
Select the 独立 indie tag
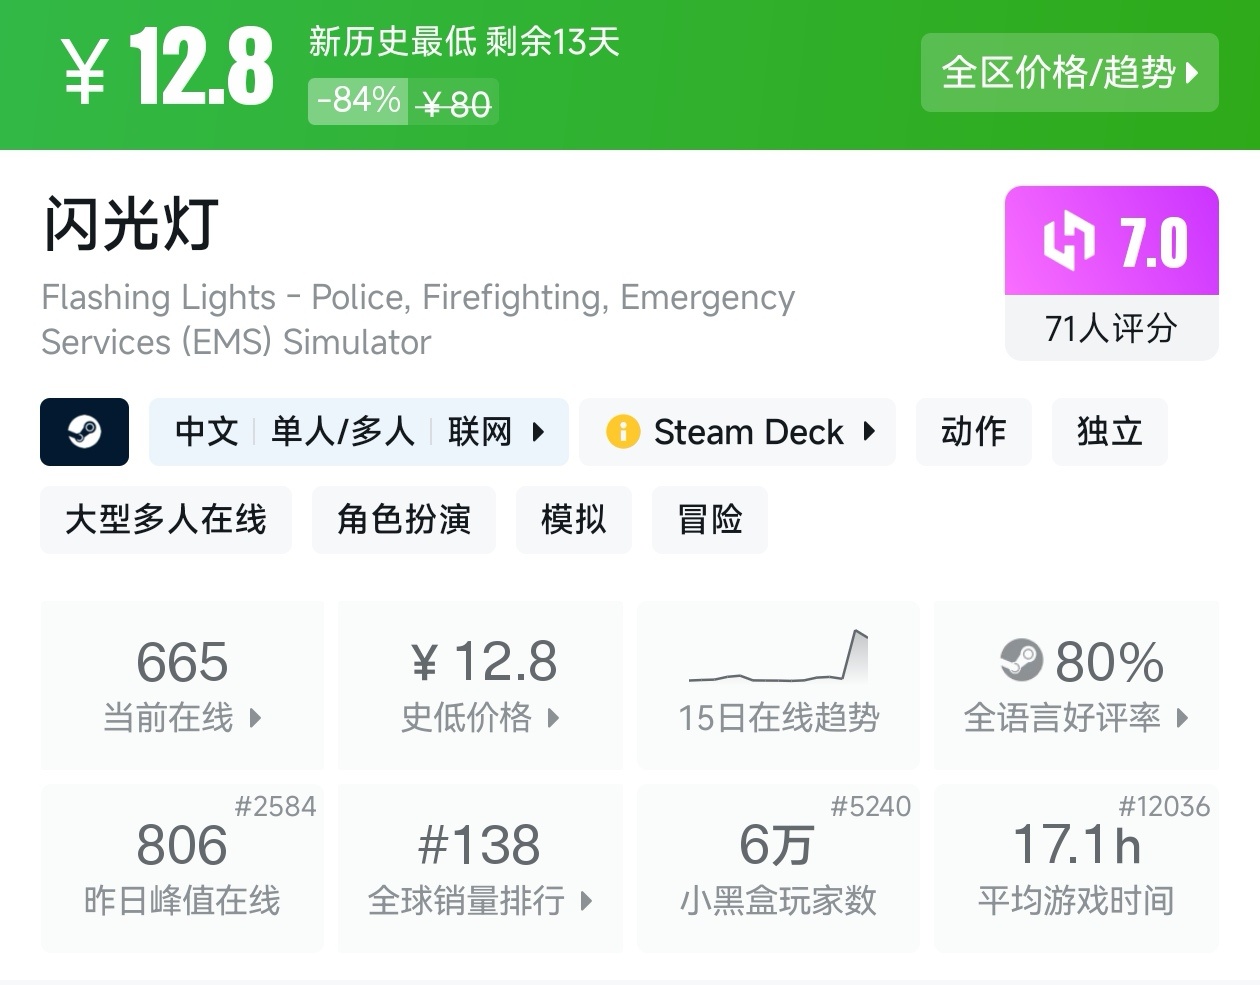pos(1109,432)
